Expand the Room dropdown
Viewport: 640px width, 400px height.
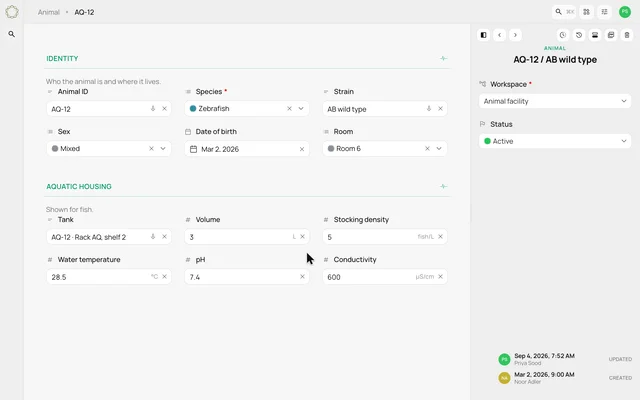pyautogui.click(x=439, y=149)
